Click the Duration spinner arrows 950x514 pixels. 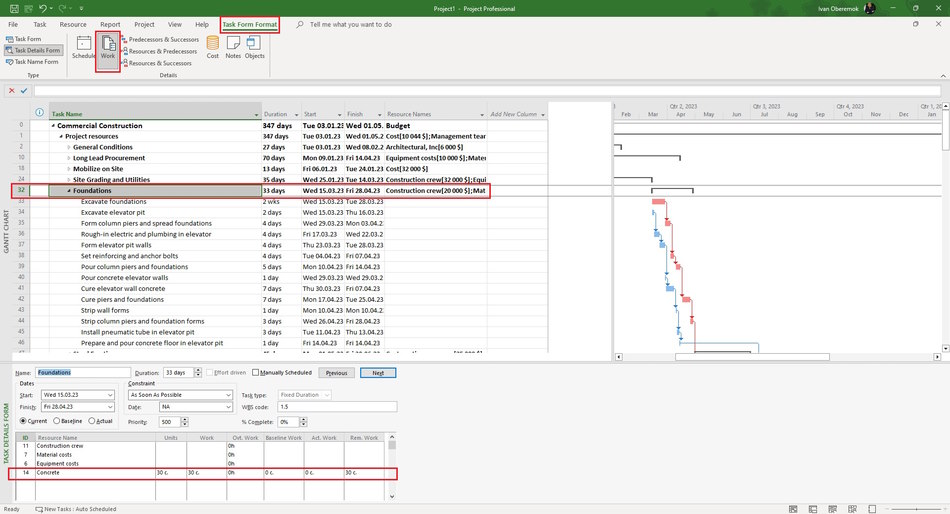click(x=198, y=372)
